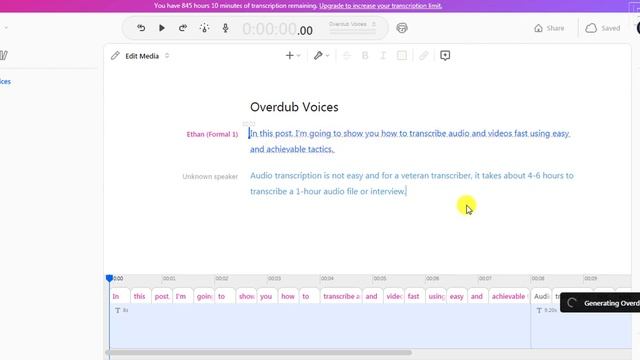The height and width of the screenshot is (360, 640).
Task: Select the 'how' word clip in timeline
Action: [x=288, y=296]
